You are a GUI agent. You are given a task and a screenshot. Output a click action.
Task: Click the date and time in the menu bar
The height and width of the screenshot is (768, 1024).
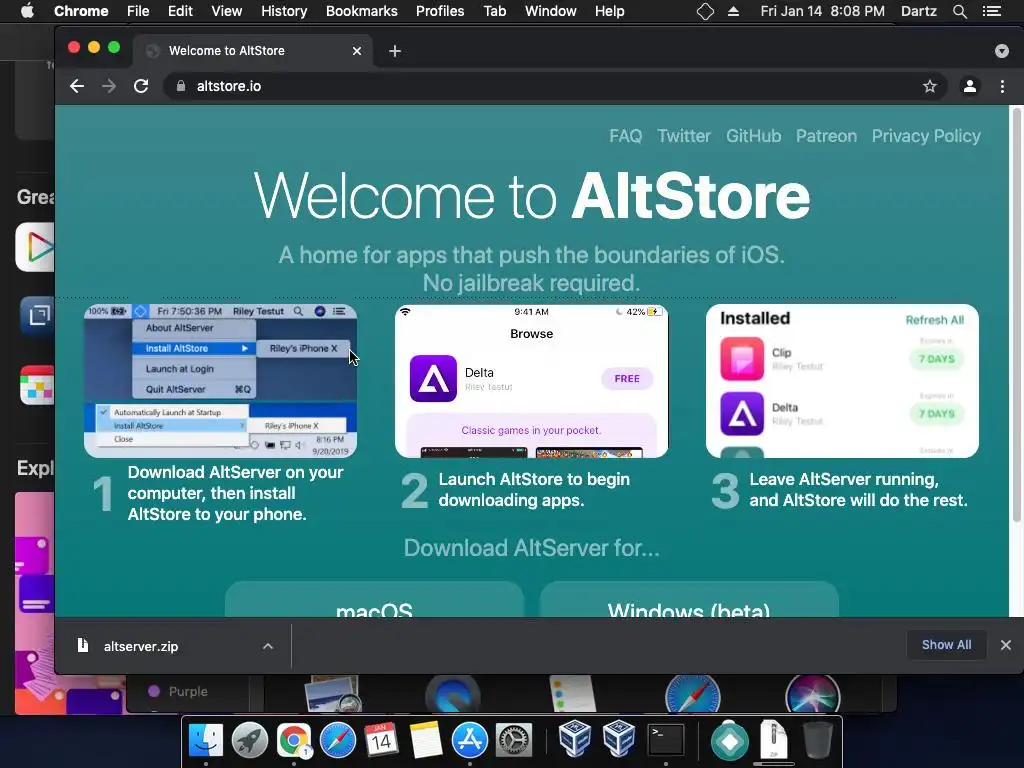(823, 11)
